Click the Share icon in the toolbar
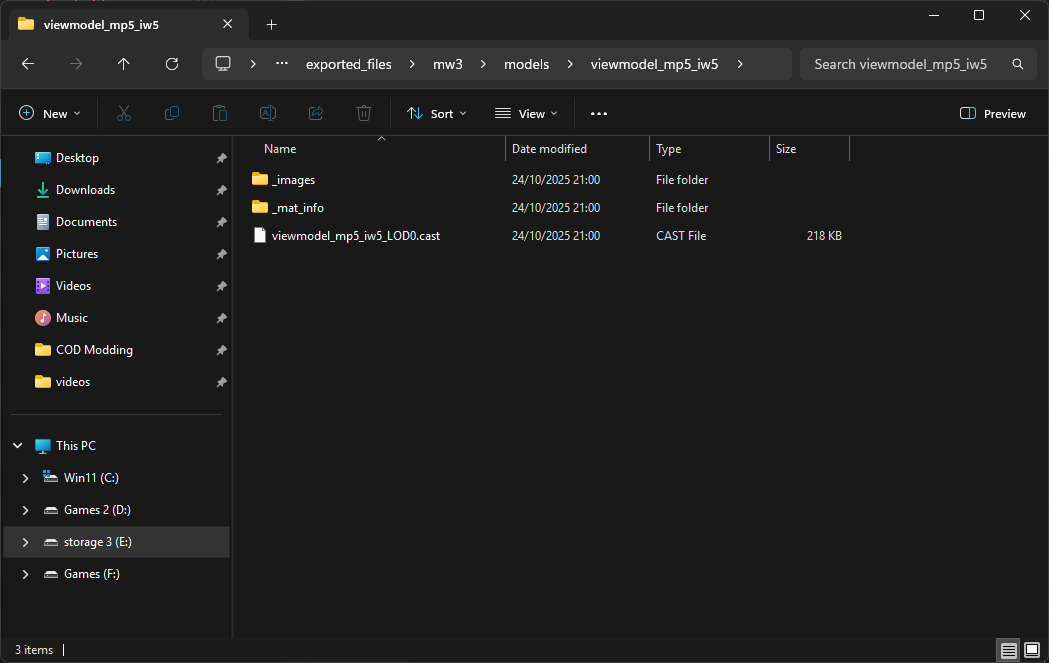The height and width of the screenshot is (663, 1049). click(x=315, y=113)
